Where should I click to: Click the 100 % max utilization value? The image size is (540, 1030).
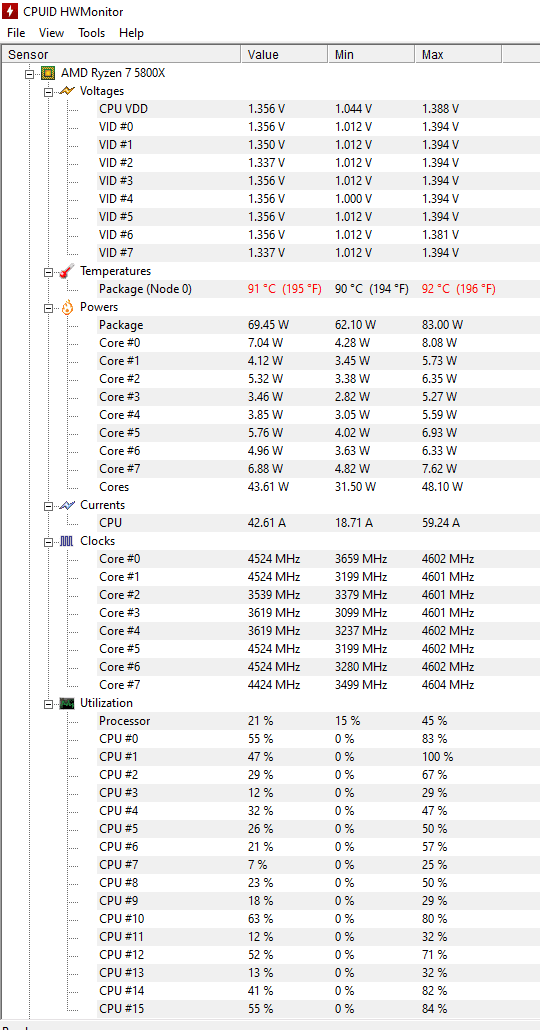click(x=438, y=757)
